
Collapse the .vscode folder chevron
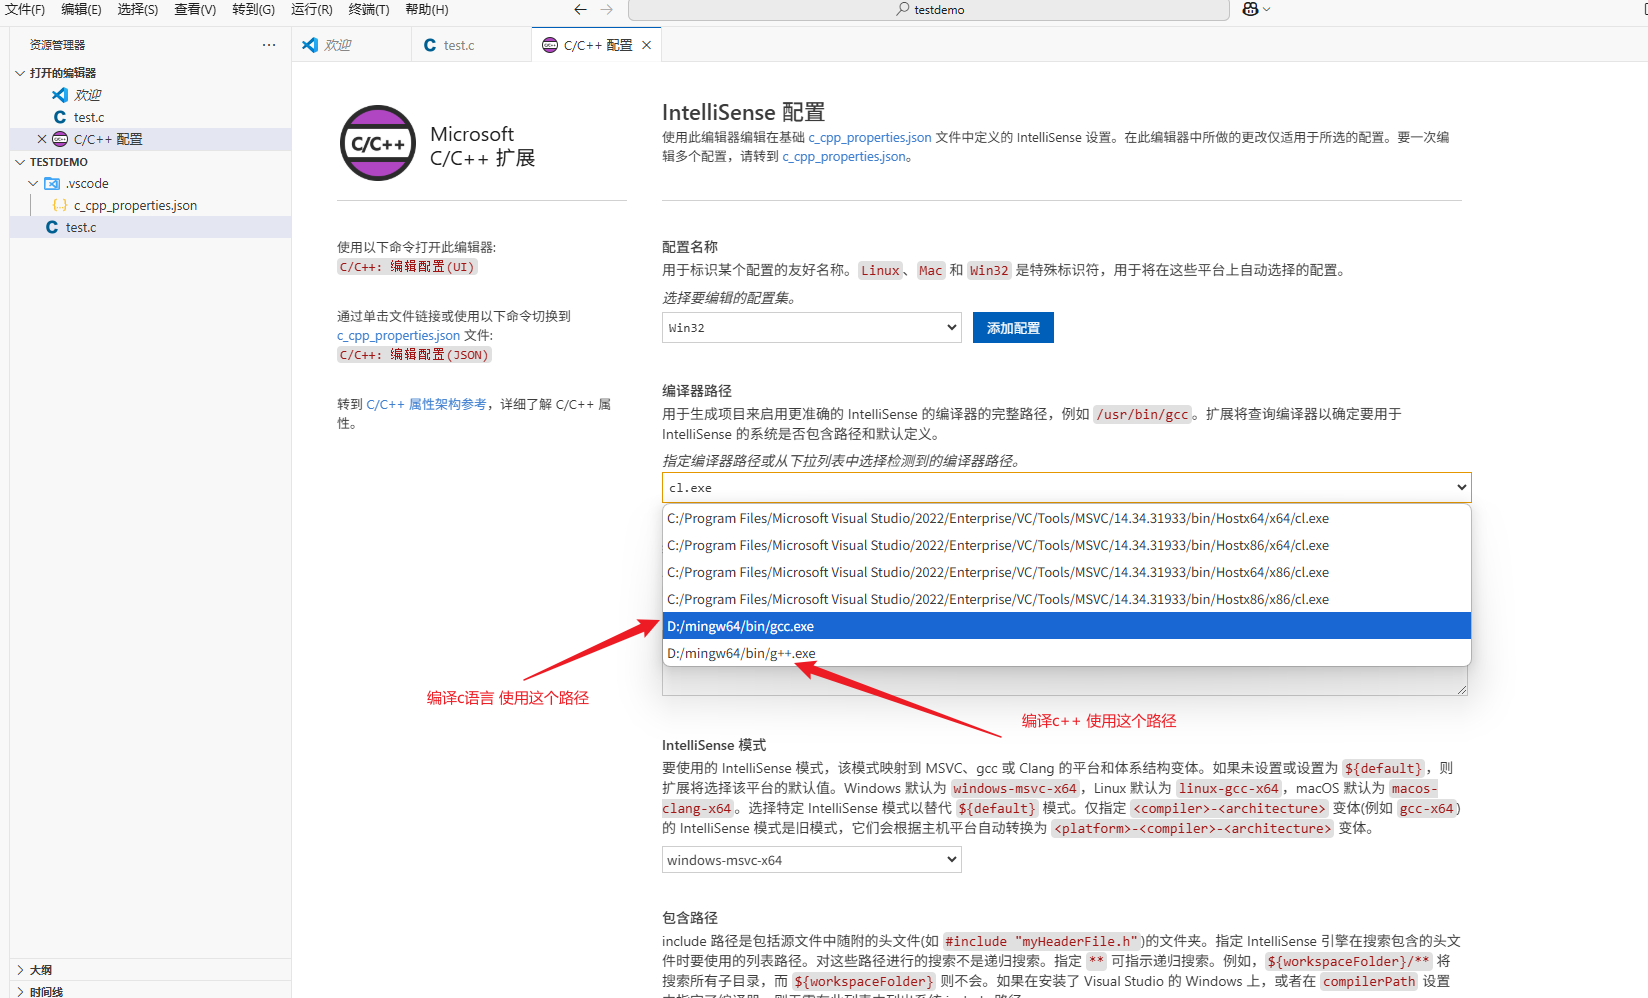click(x=33, y=183)
